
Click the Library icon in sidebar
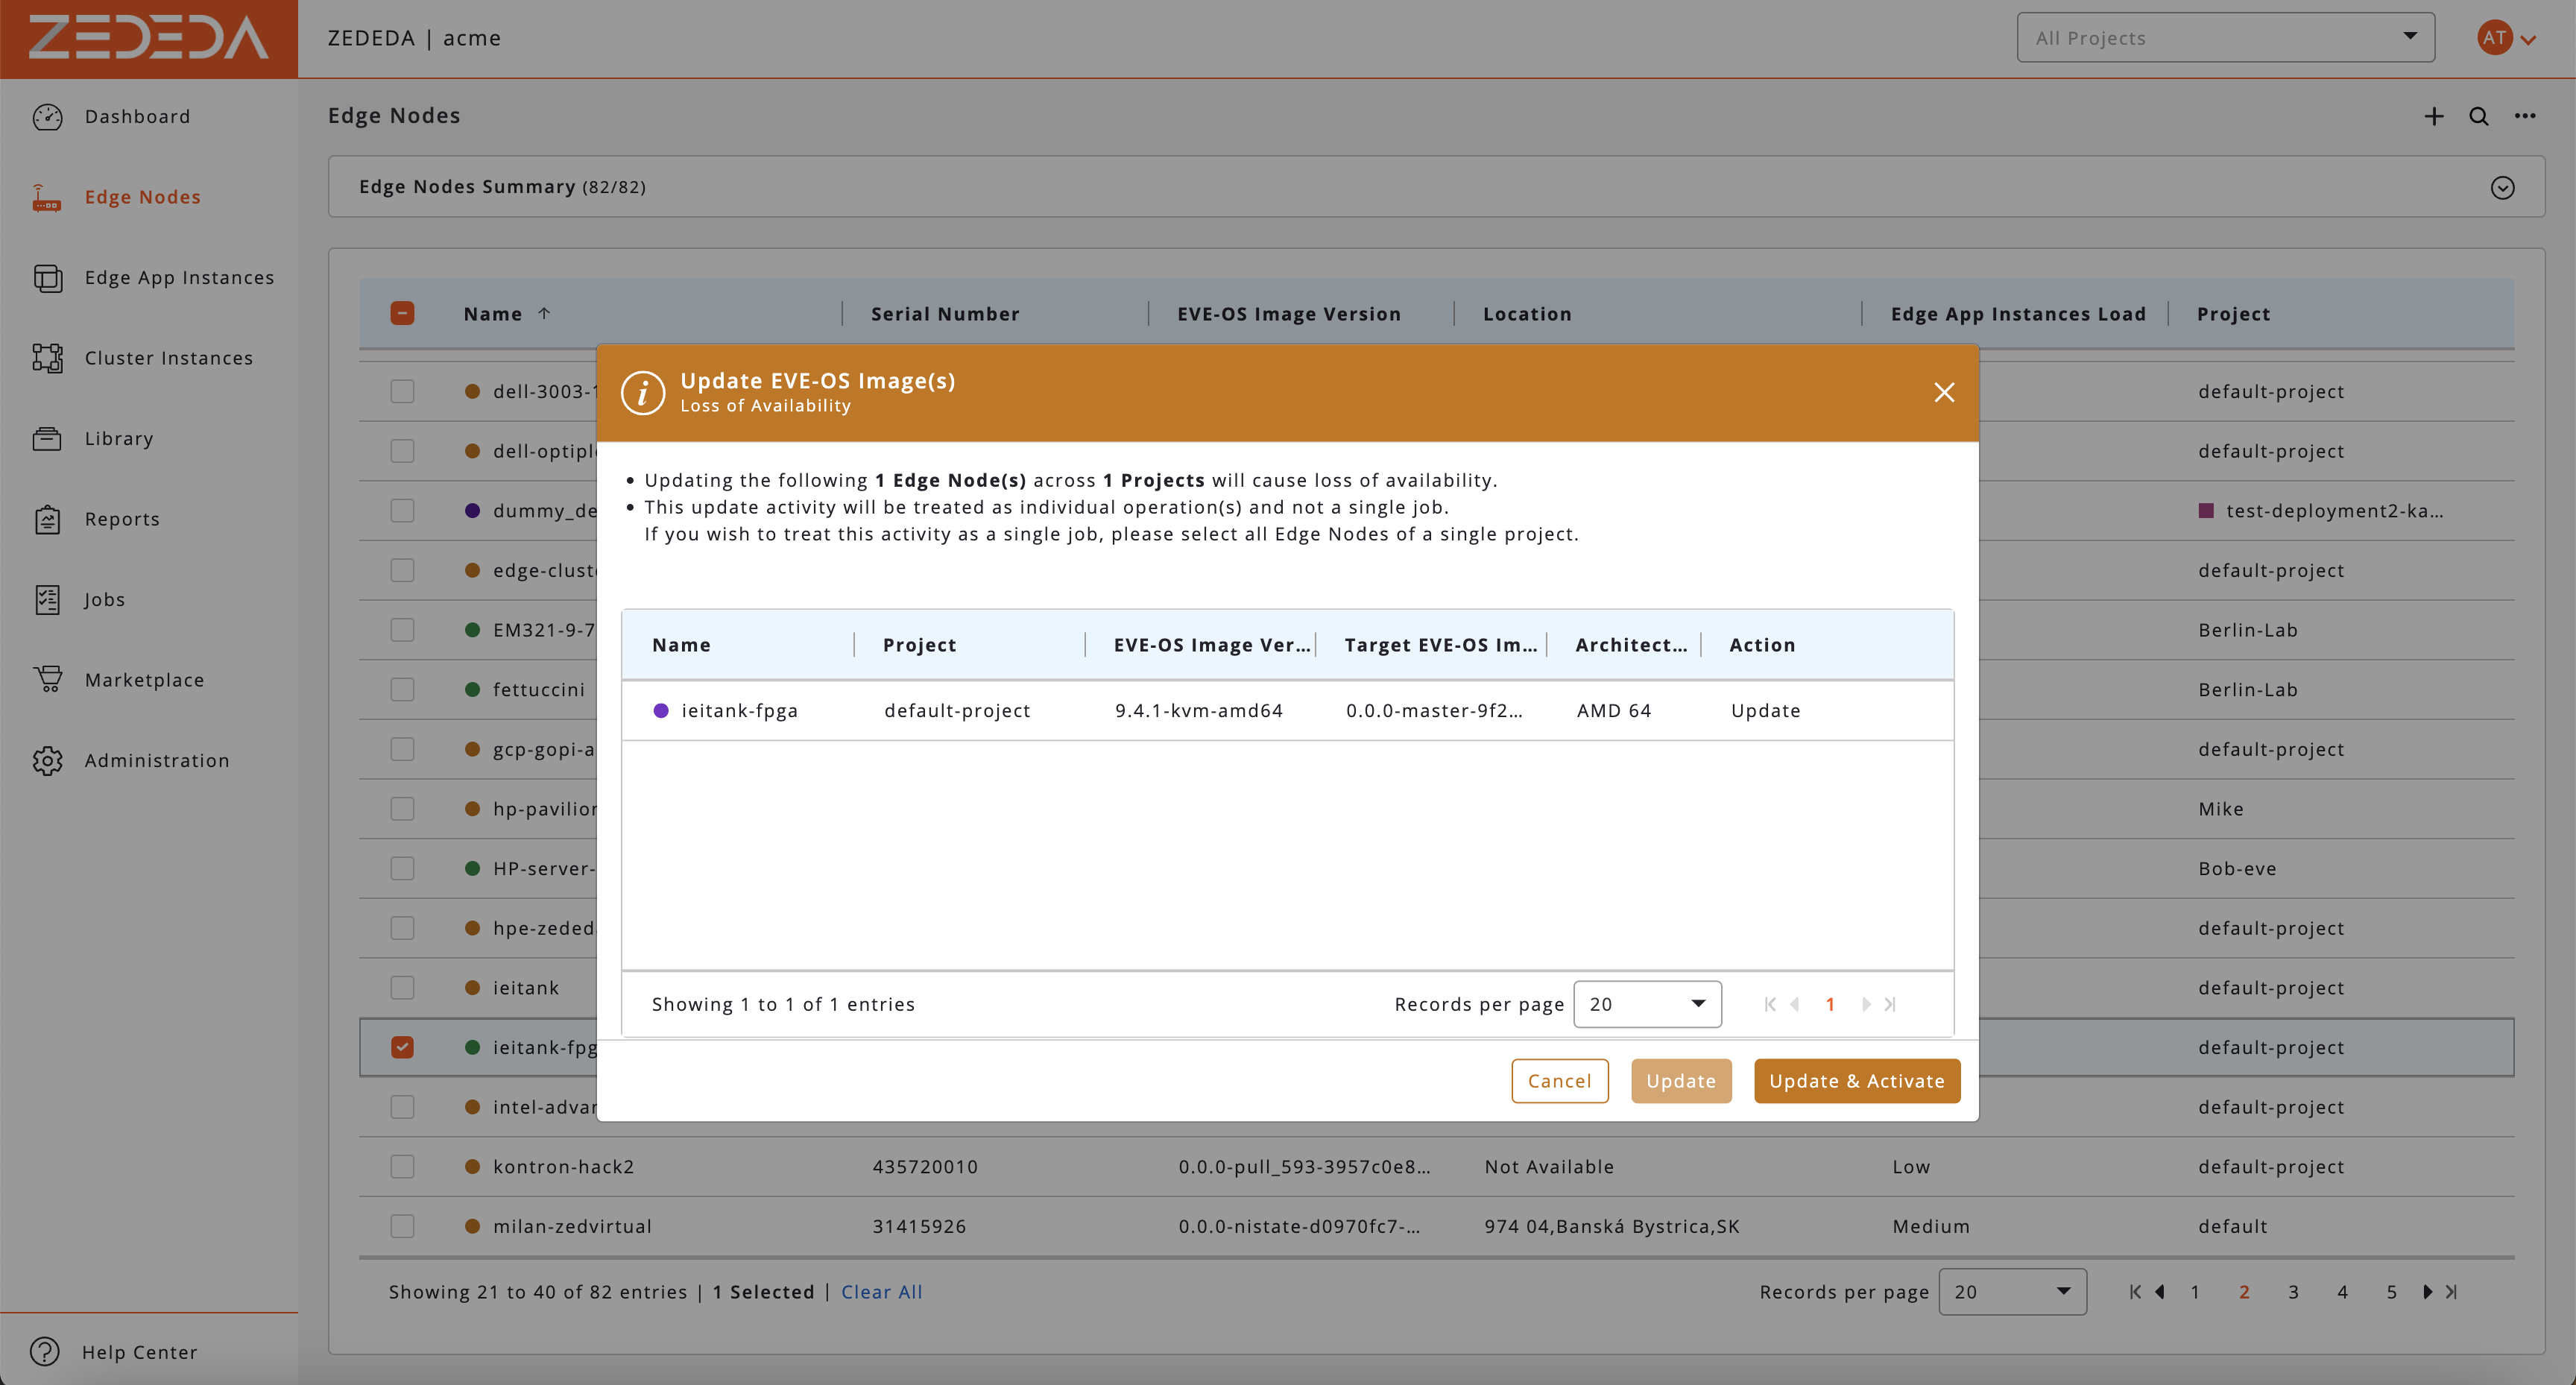(47, 439)
